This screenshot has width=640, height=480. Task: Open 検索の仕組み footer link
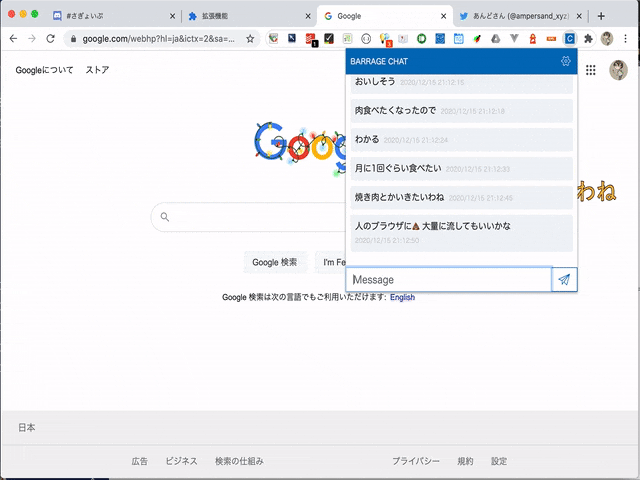coord(239,461)
